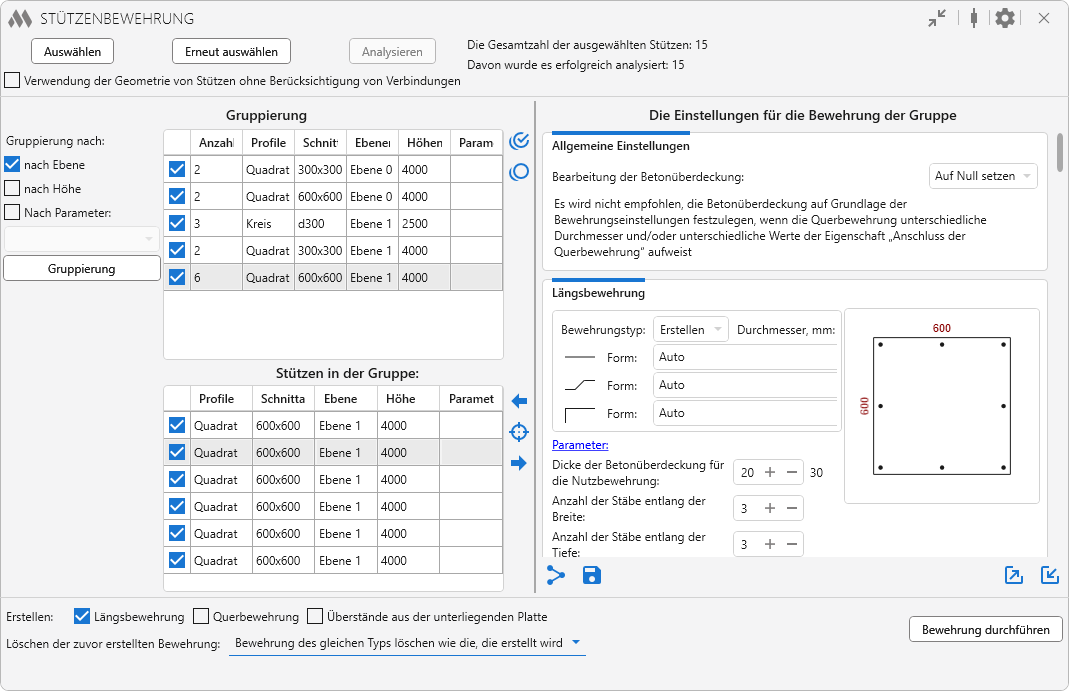Increase concrete cover thickness with plus

tap(770, 472)
